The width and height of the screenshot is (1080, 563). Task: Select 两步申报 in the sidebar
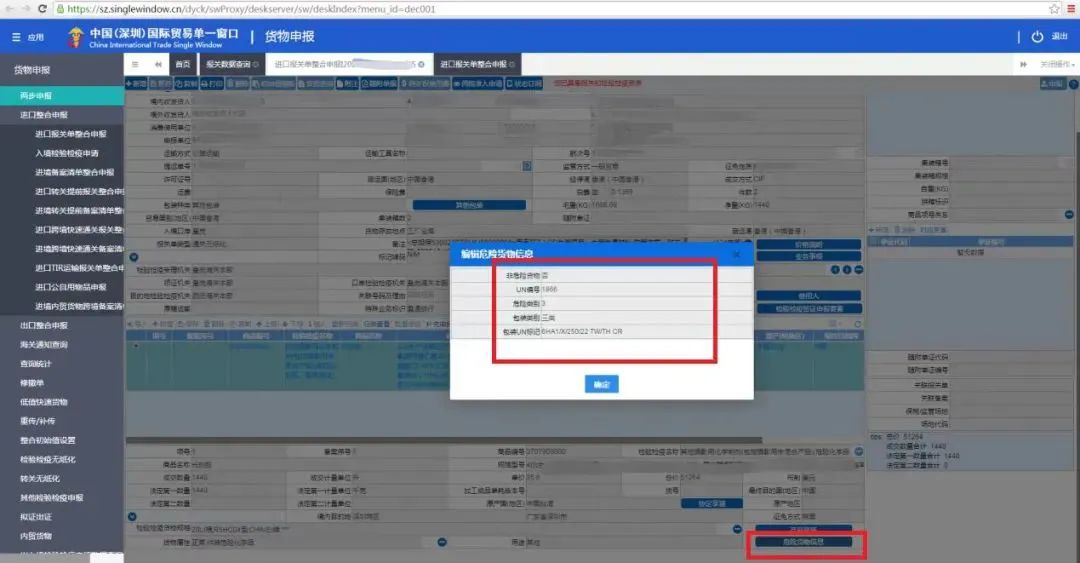[x=36, y=96]
